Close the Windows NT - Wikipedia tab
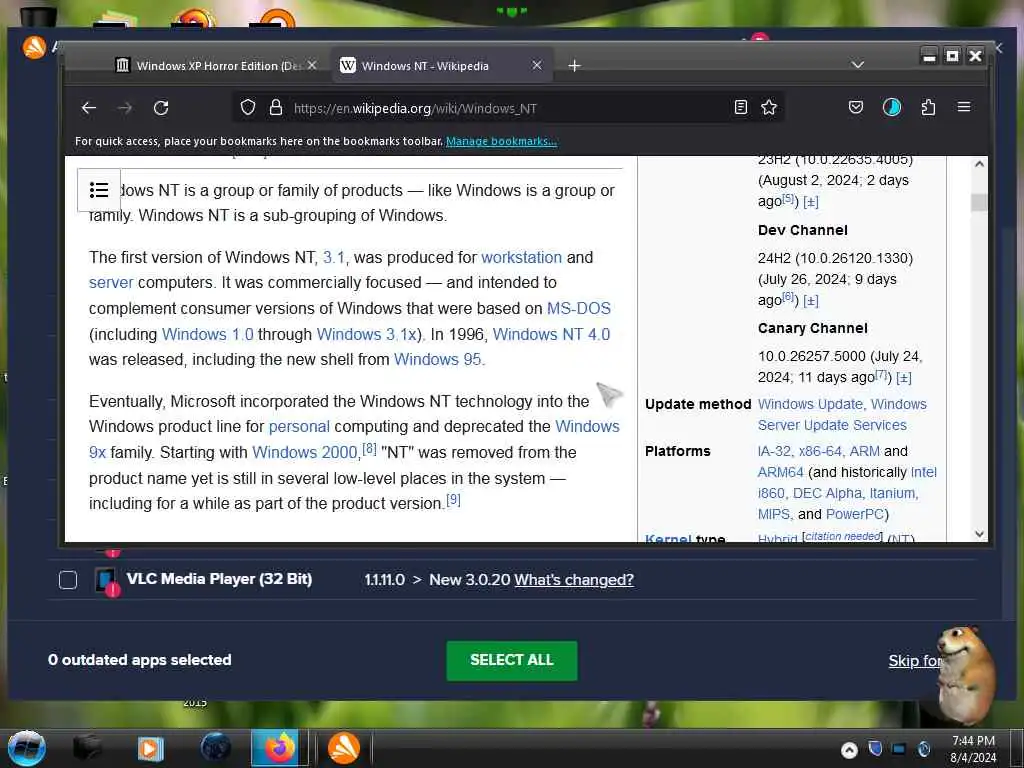The width and height of the screenshot is (1024, 768). [537, 65]
